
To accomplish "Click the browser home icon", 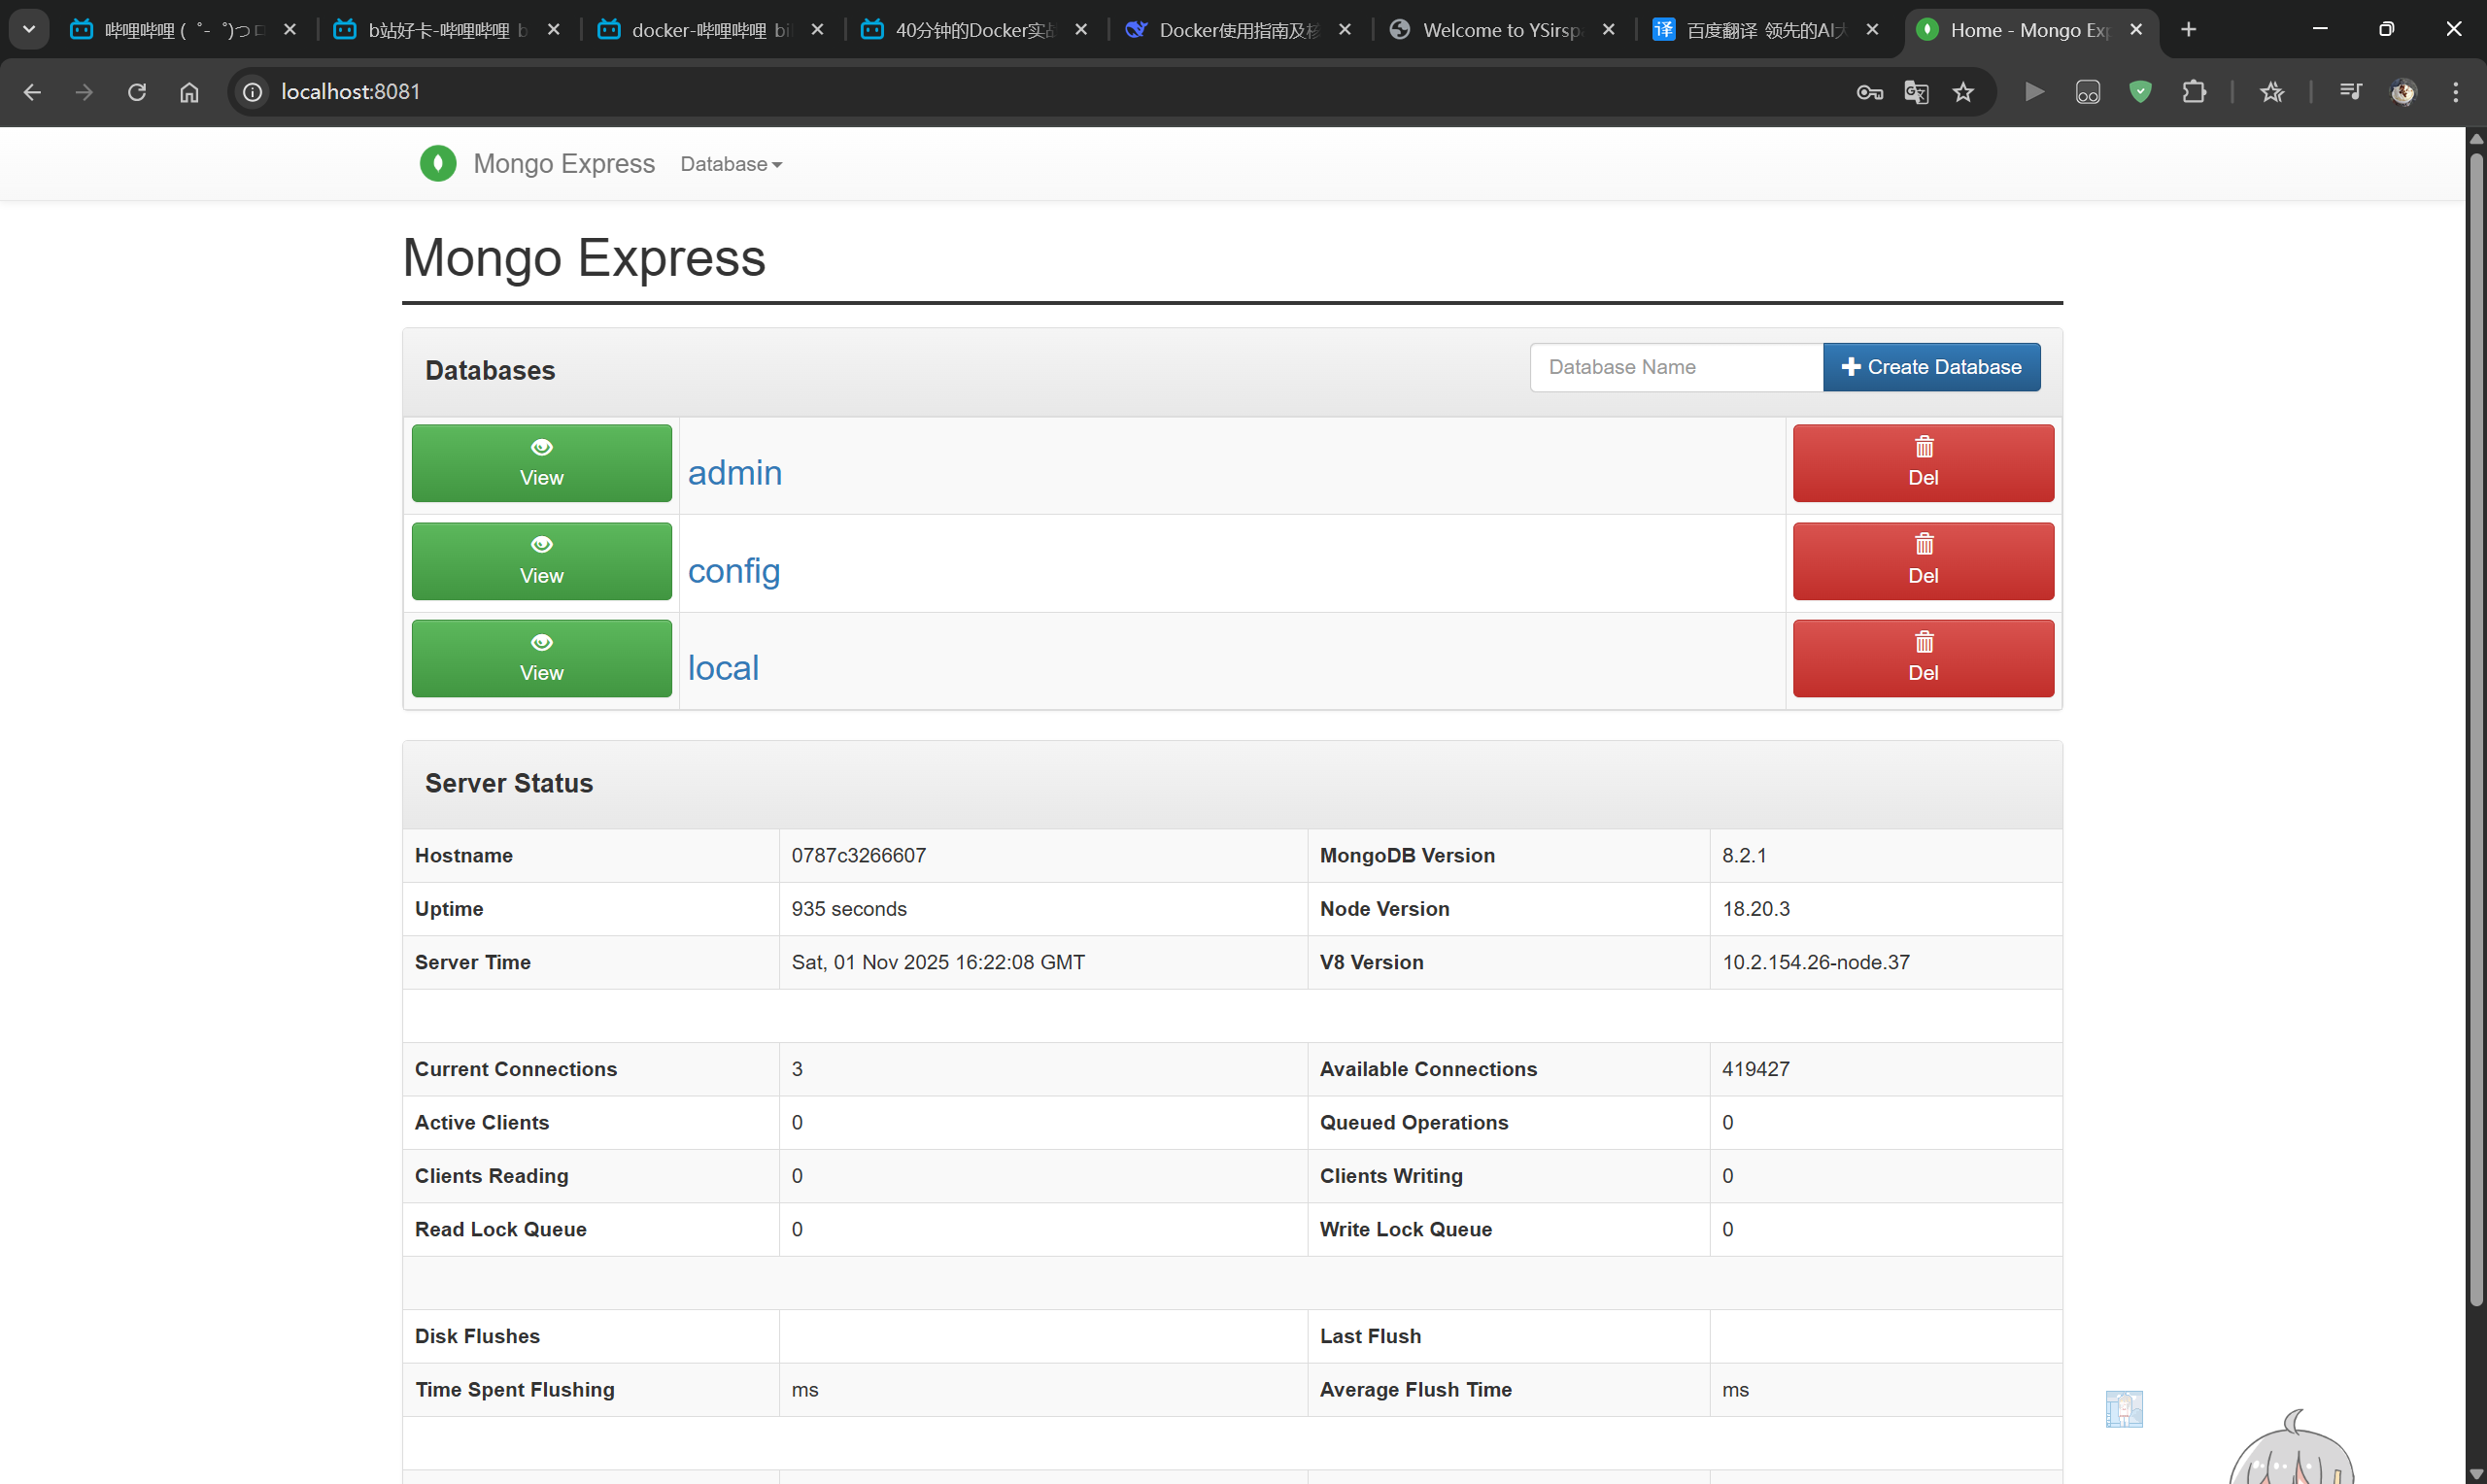I will click(x=189, y=92).
